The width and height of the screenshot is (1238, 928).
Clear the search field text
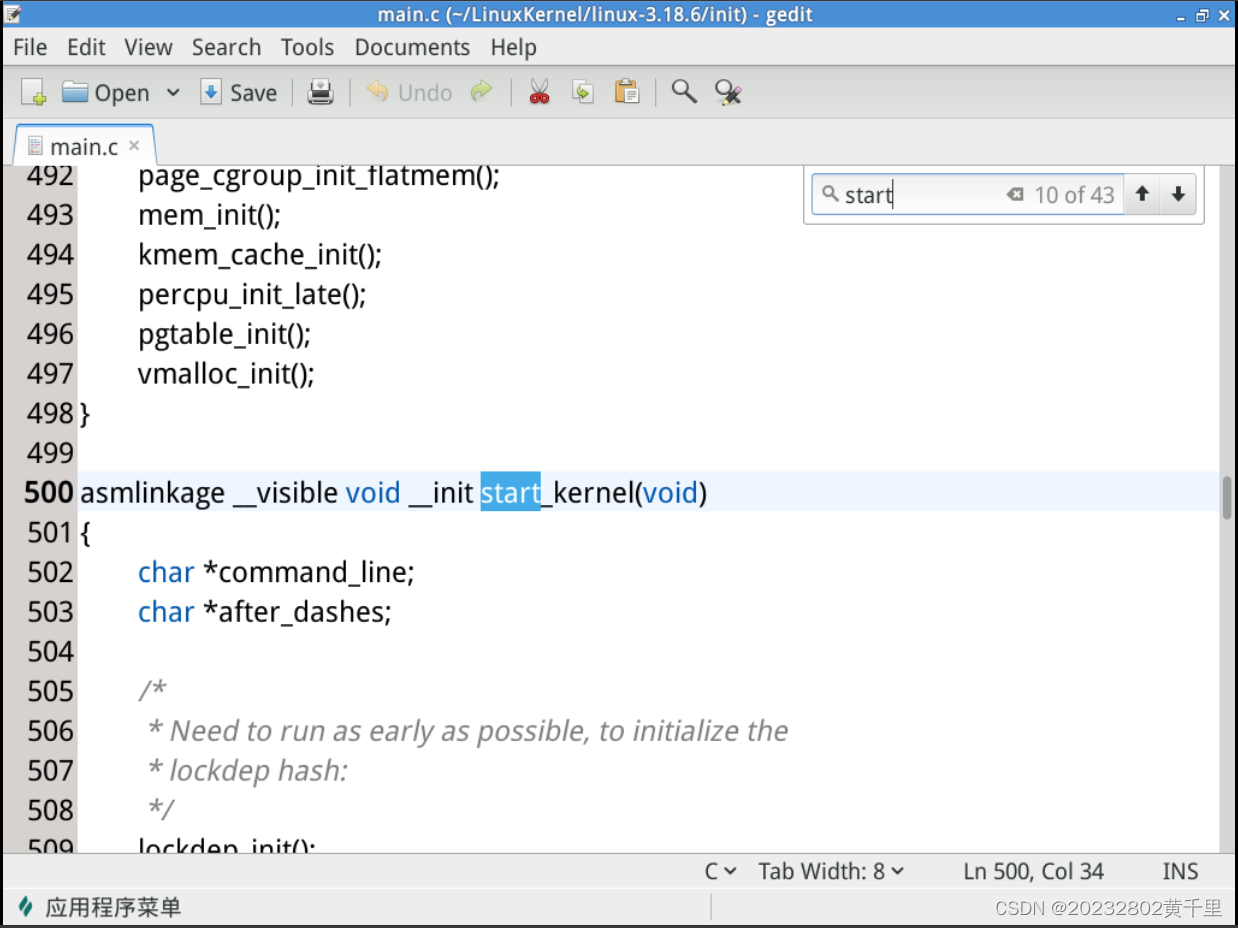click(x=1015, y=194)
